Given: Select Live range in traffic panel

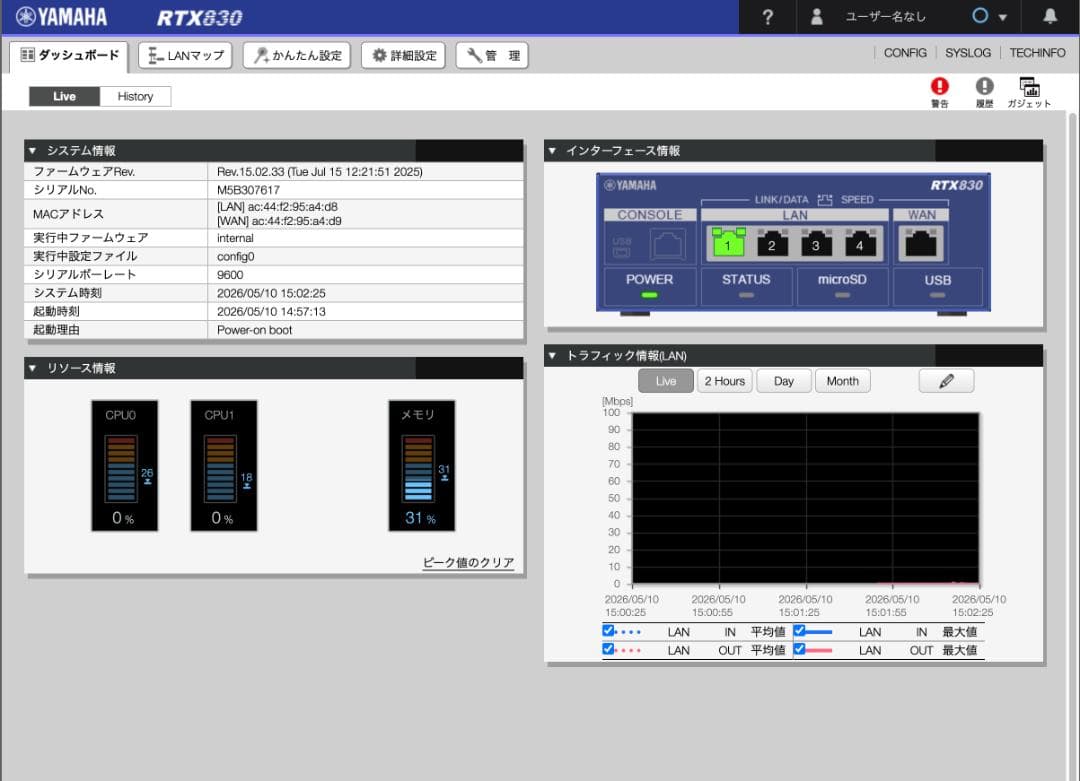Looking at the screenshot, I should tap(665, 381).
